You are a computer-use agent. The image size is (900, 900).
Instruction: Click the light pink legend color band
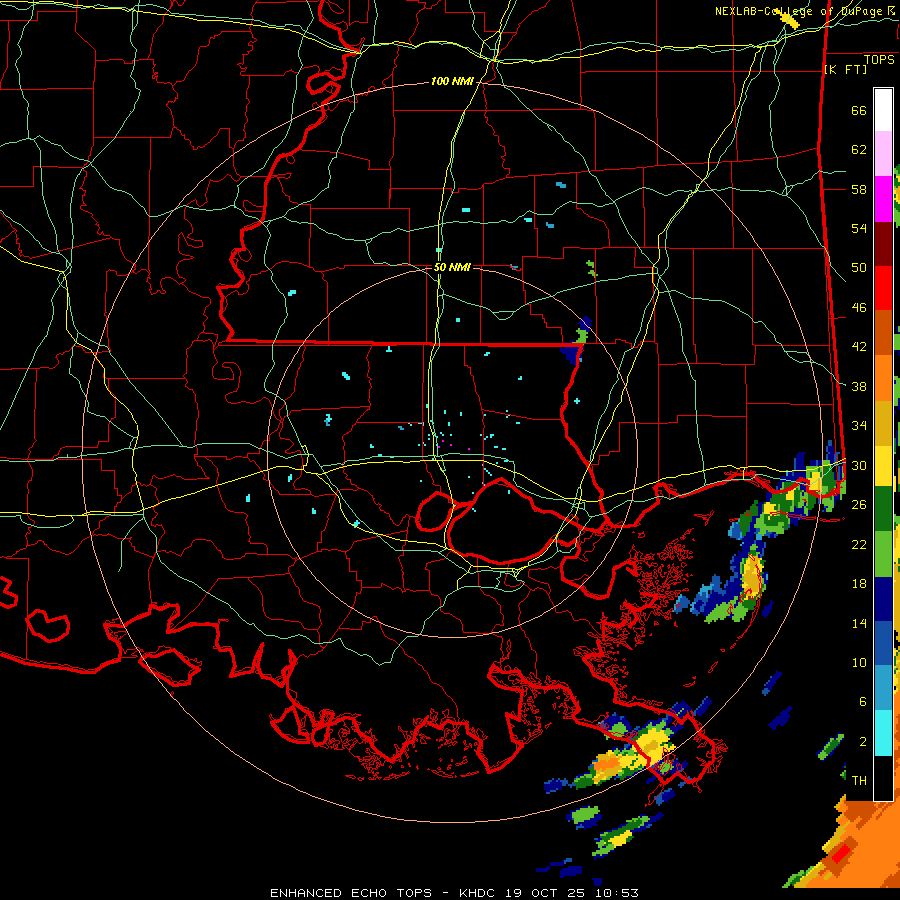click(x=883, y=154)
